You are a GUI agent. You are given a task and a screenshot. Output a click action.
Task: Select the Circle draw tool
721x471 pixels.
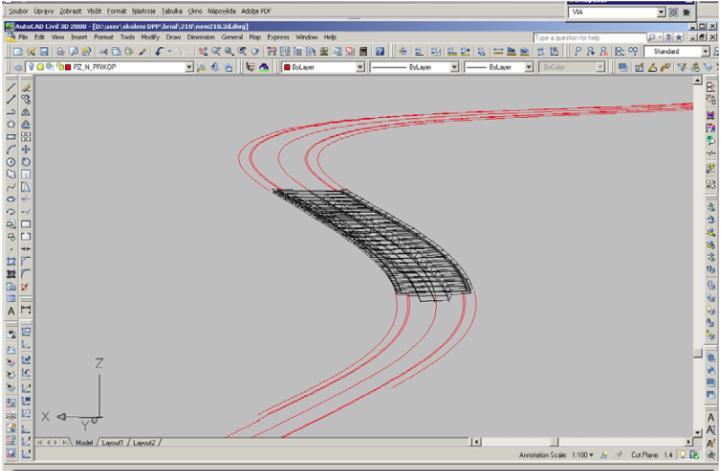11,162
